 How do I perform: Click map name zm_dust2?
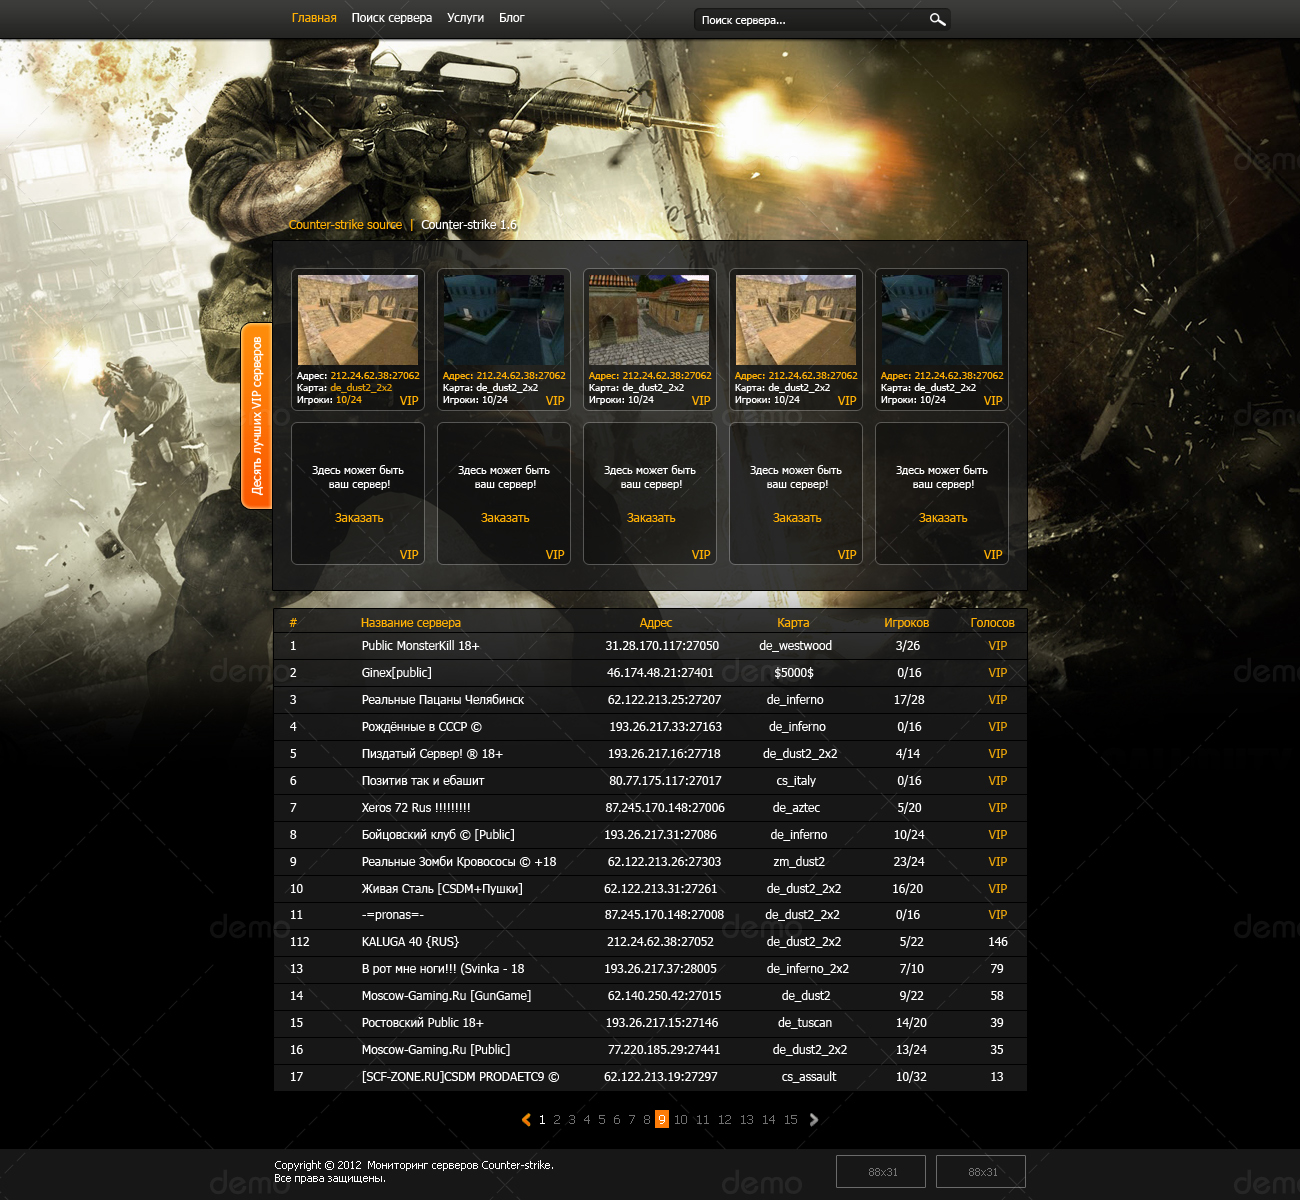799,862
